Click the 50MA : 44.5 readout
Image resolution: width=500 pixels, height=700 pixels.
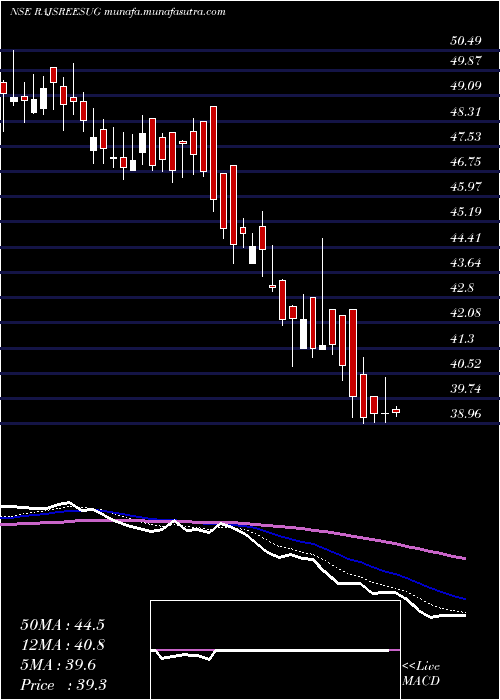click(x=62, y=625)
